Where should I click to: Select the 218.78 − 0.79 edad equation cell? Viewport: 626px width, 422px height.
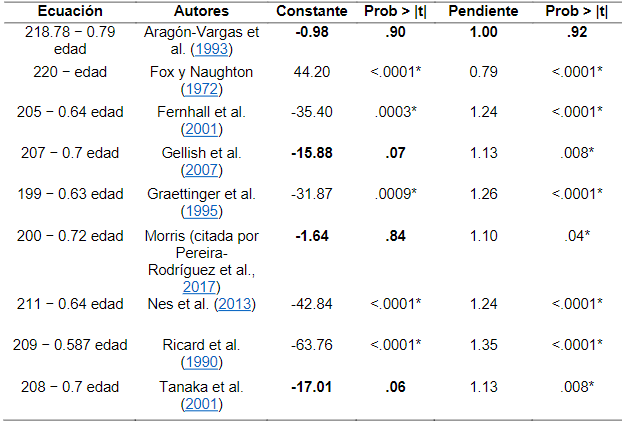pos(73,39)
